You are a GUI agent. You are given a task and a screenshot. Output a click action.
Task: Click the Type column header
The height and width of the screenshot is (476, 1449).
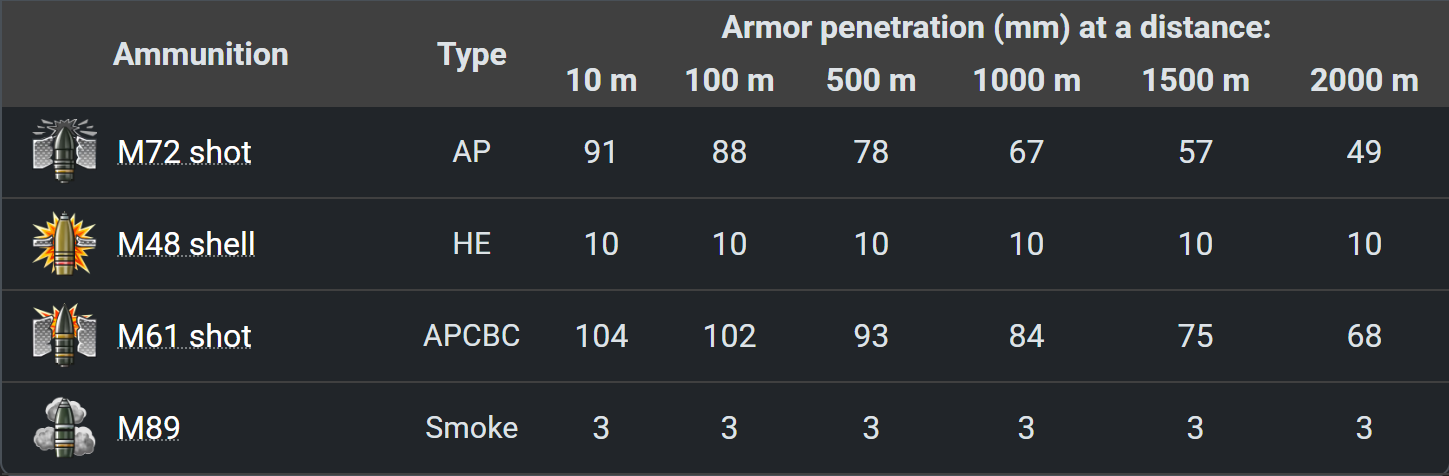coord(472,54)
